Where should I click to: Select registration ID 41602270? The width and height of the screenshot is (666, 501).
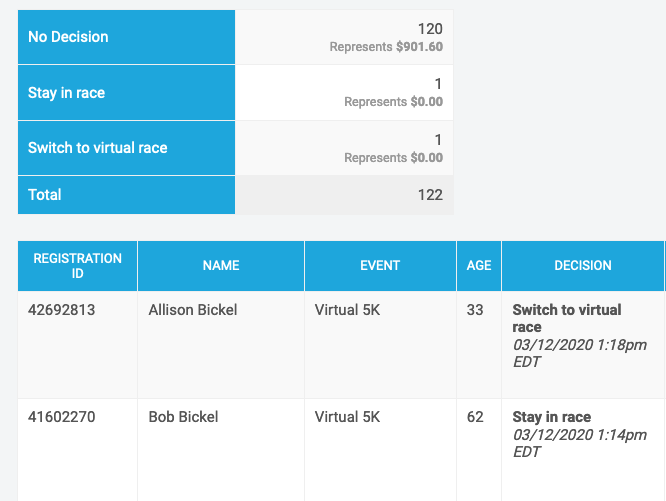pos(62,417)
